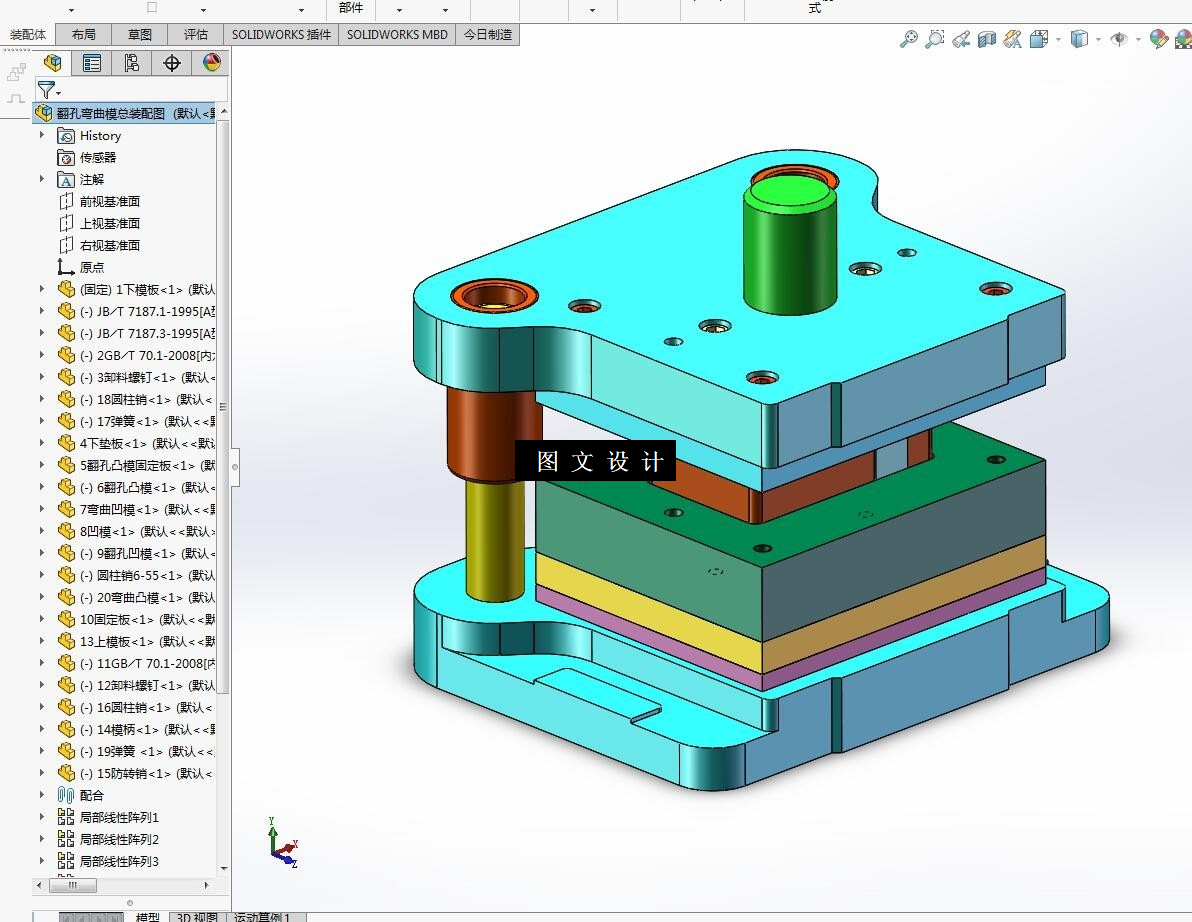The width and height of the screenshot is (1192, 922).
Task: Open the FeatureManager design tree tab
Action: coord(52,62)
